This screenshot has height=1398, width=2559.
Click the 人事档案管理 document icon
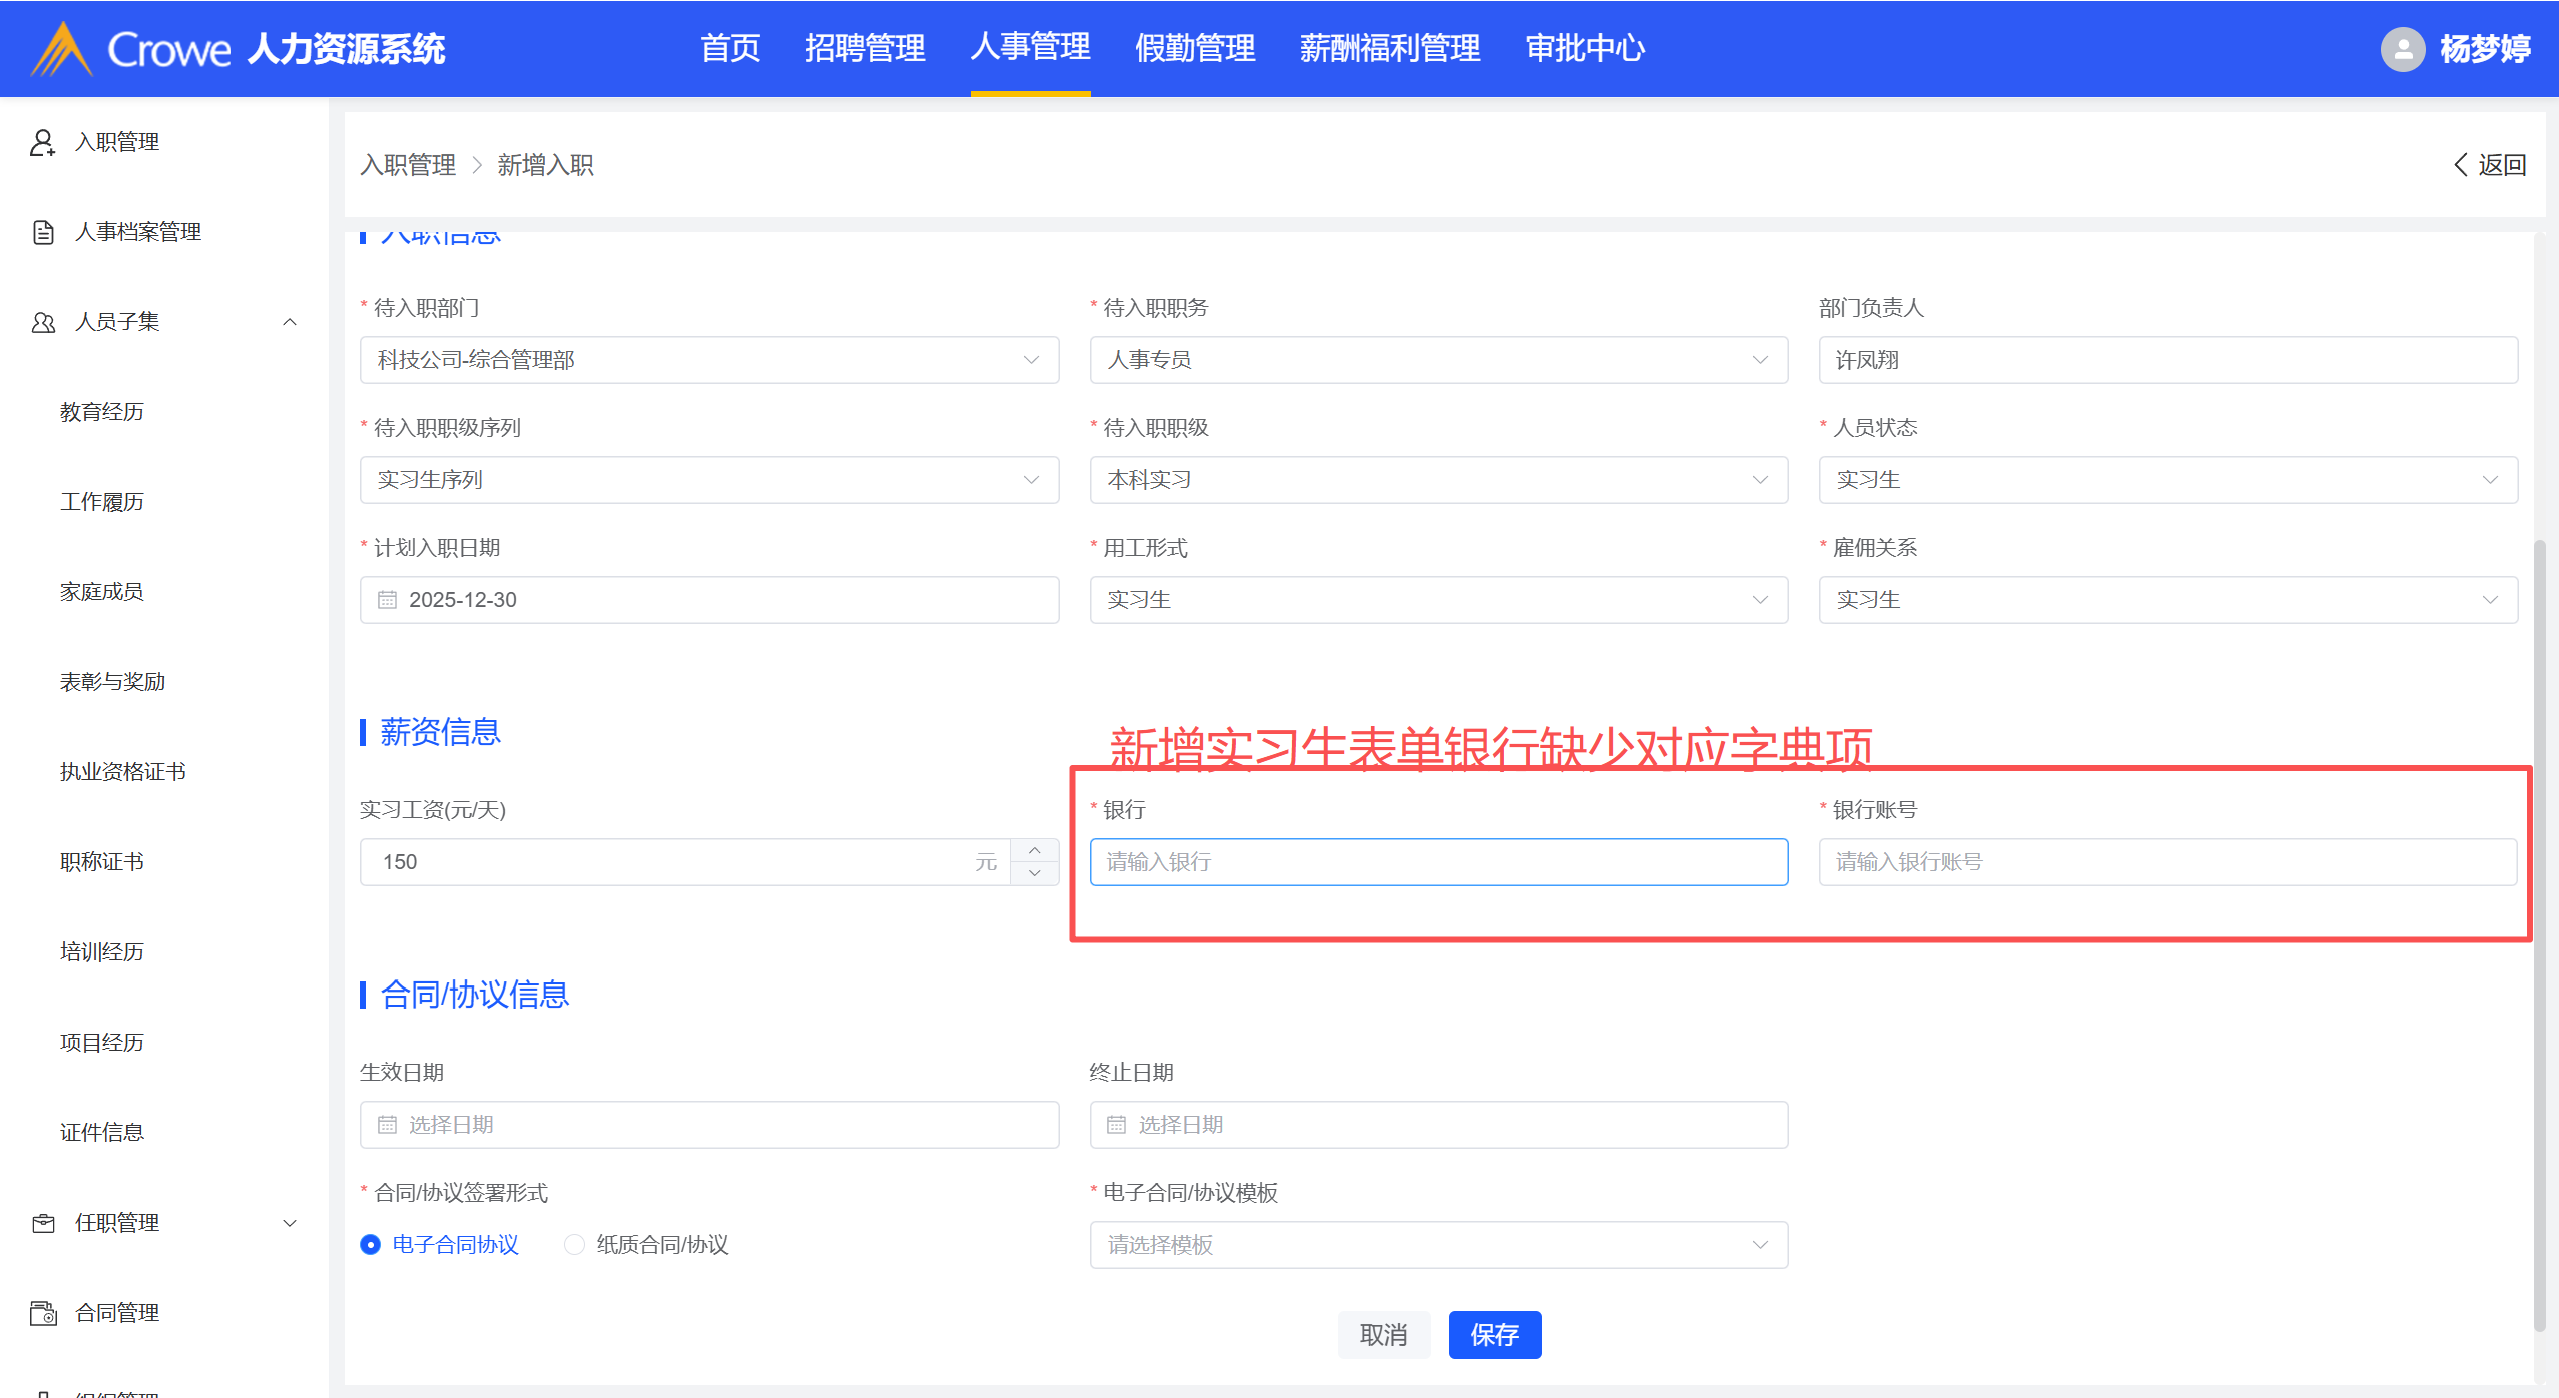43,232
